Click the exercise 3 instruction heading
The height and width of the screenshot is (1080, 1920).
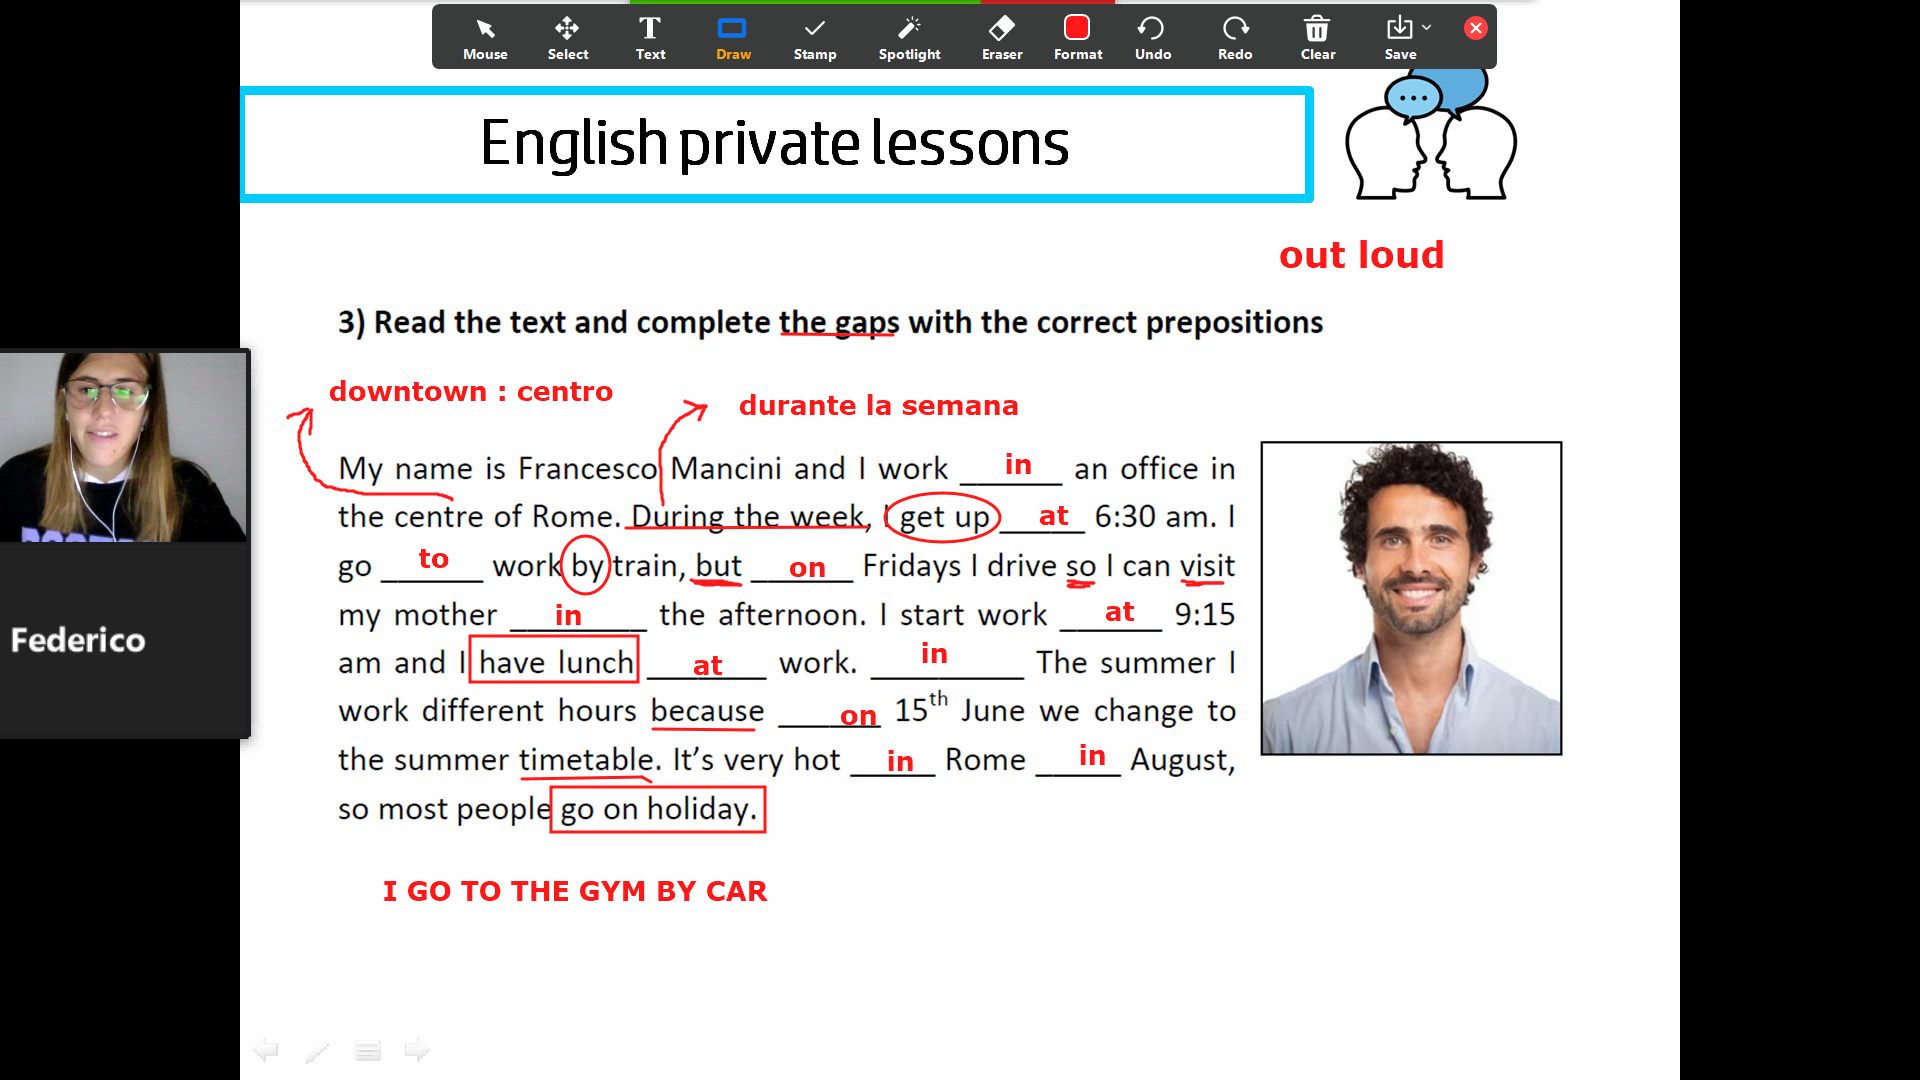(x=830, y=322)
